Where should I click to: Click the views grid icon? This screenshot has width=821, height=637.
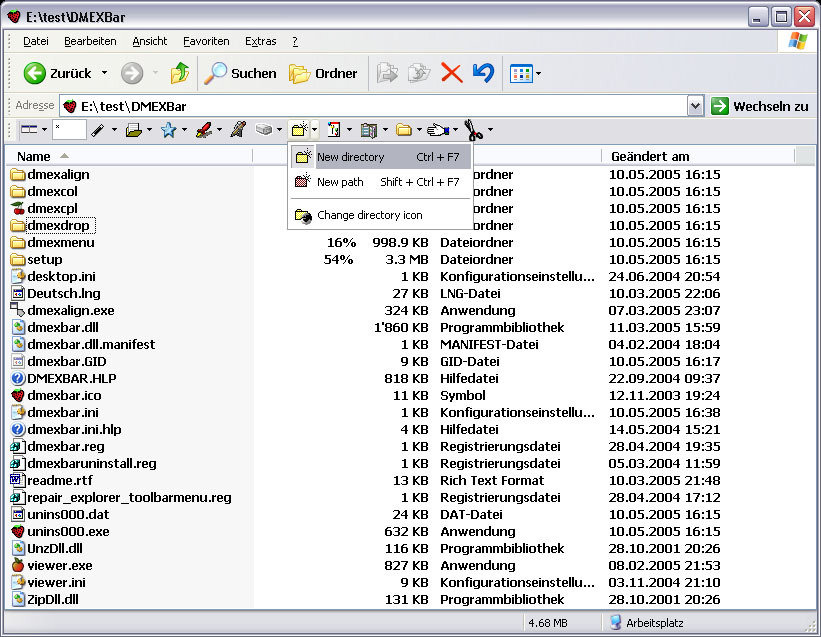(521, 74)
